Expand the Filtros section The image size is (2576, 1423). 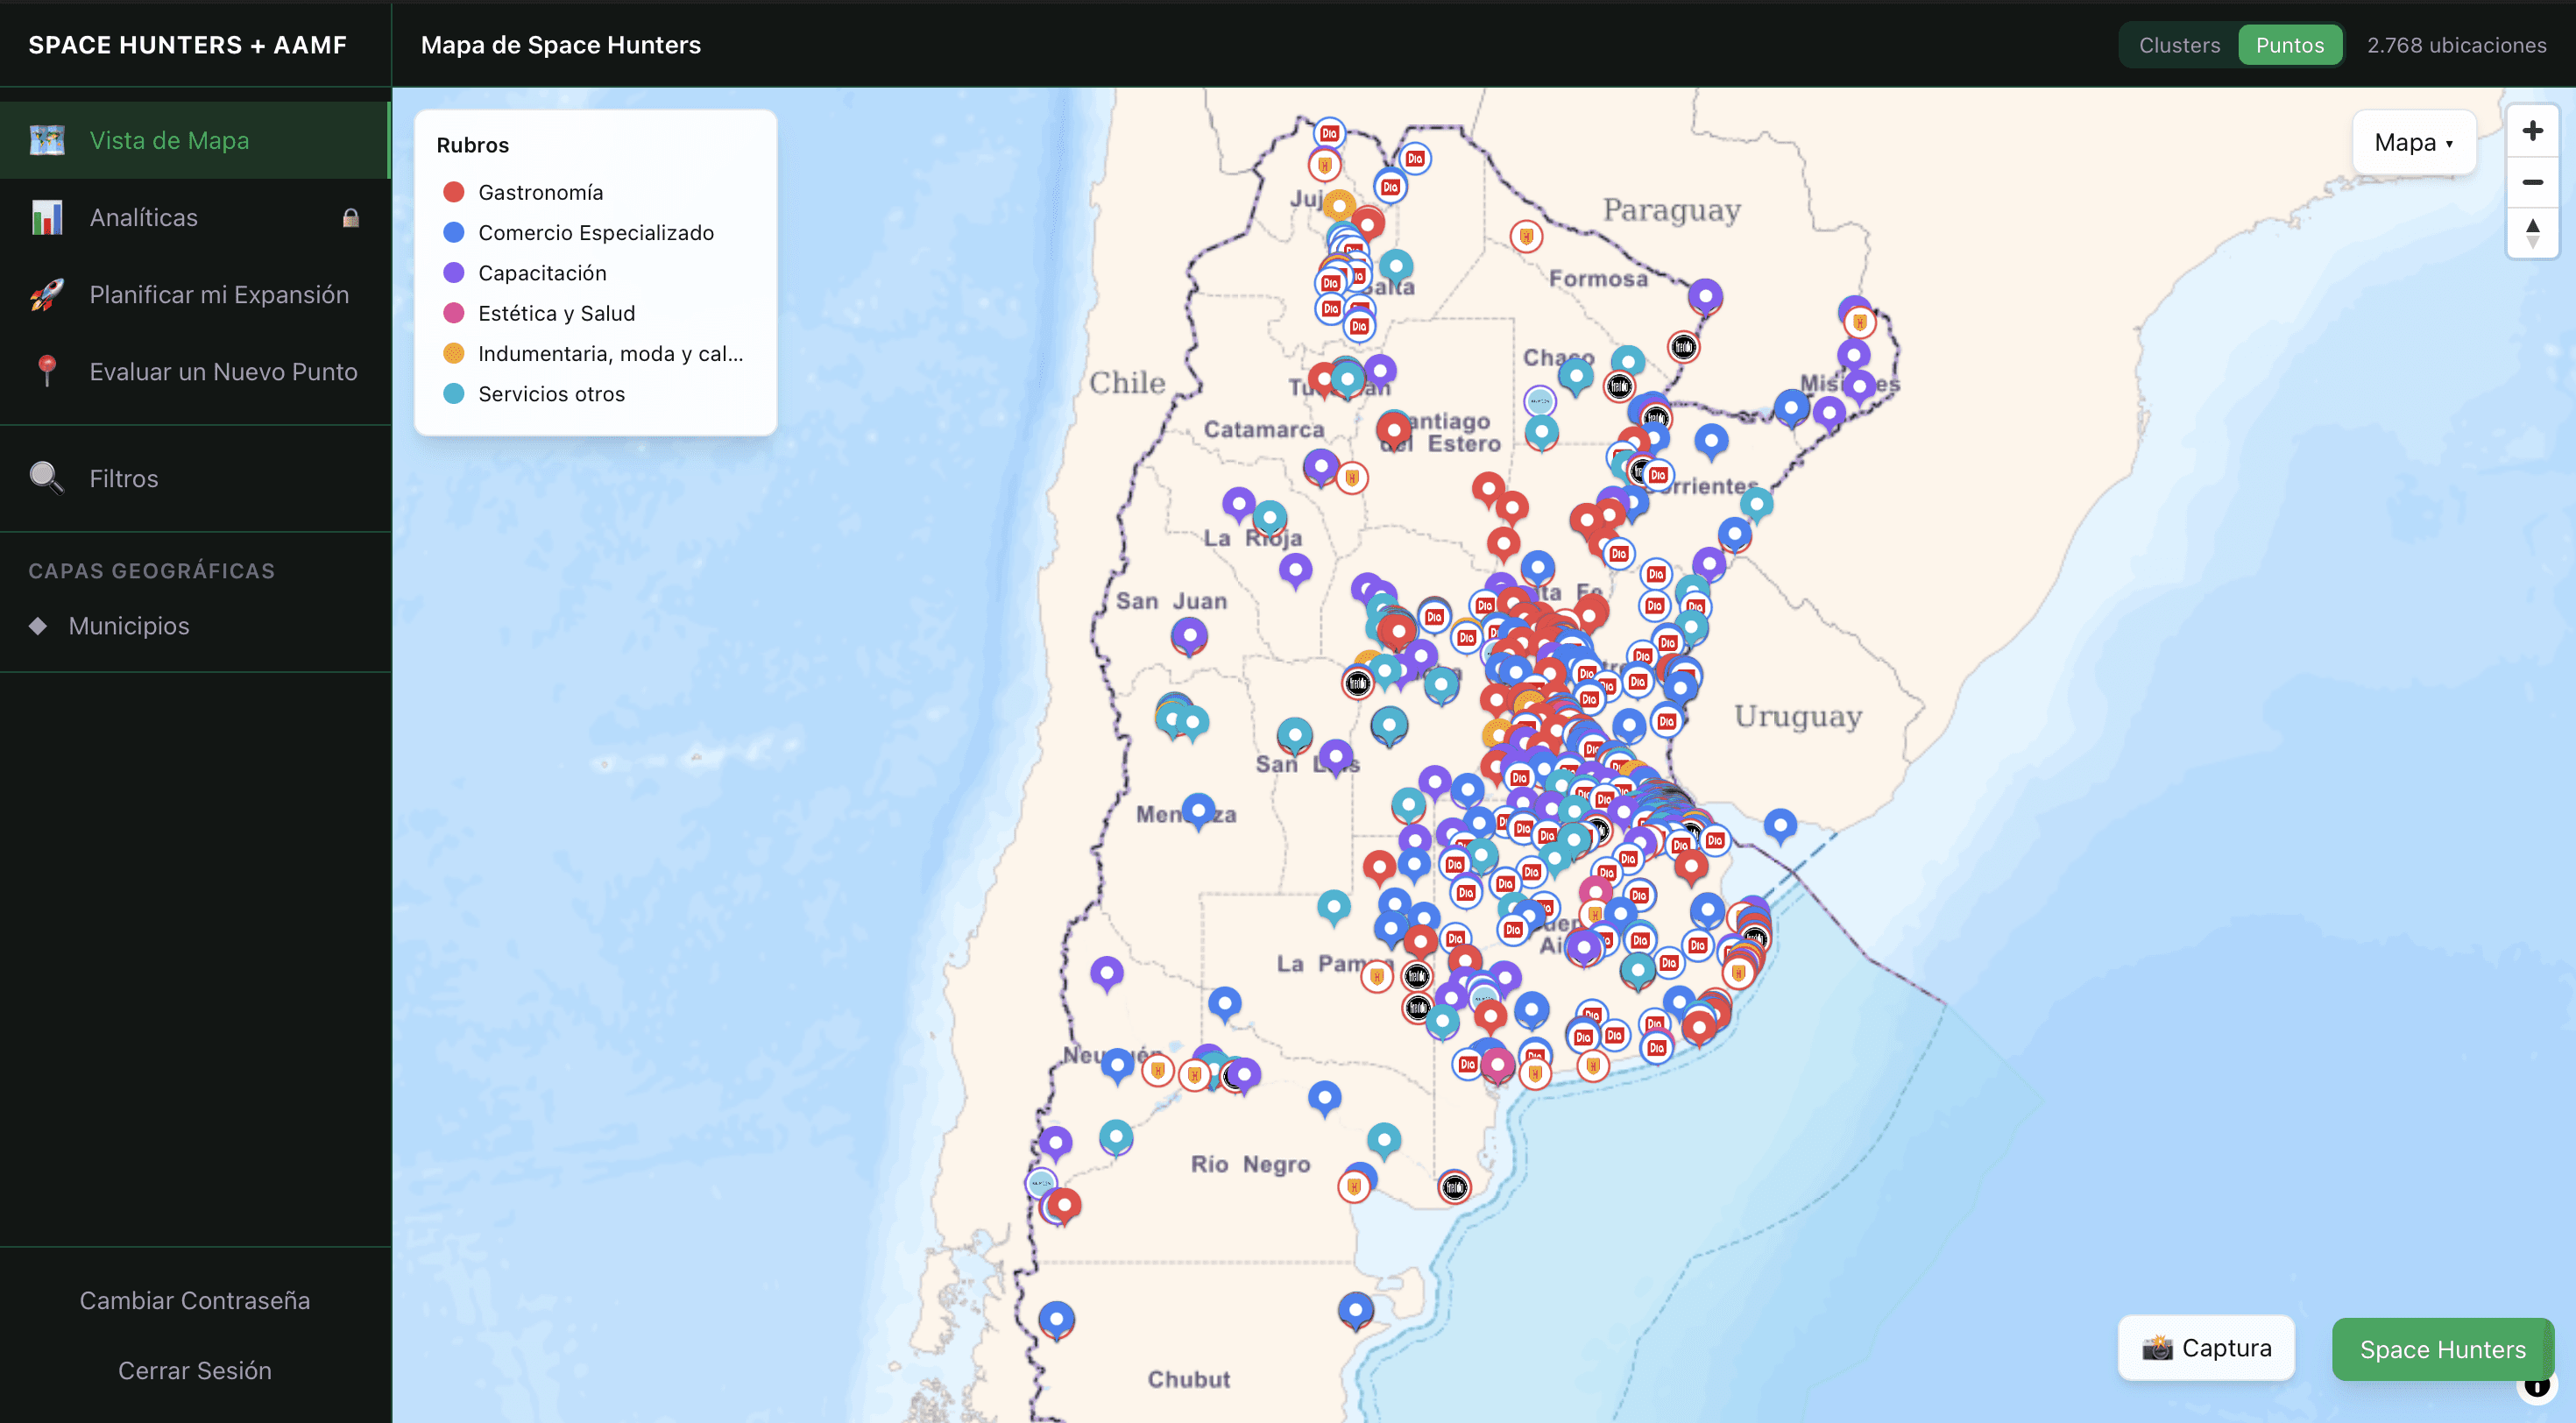click(x=124, y=479)
